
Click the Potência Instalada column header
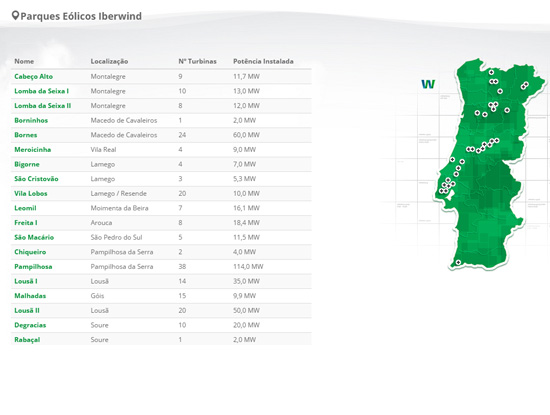coord(263,61)
